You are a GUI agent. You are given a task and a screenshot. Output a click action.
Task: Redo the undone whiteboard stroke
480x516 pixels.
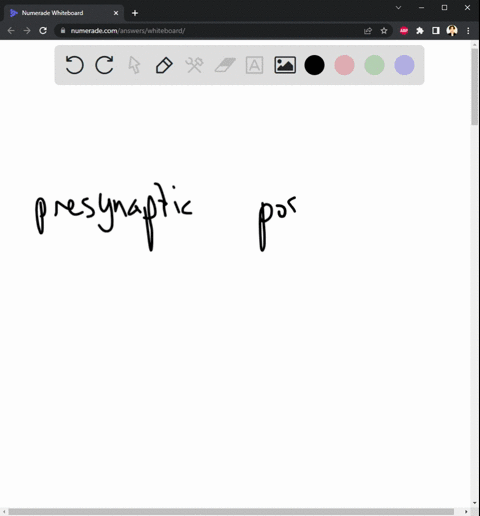click(104, 65)
